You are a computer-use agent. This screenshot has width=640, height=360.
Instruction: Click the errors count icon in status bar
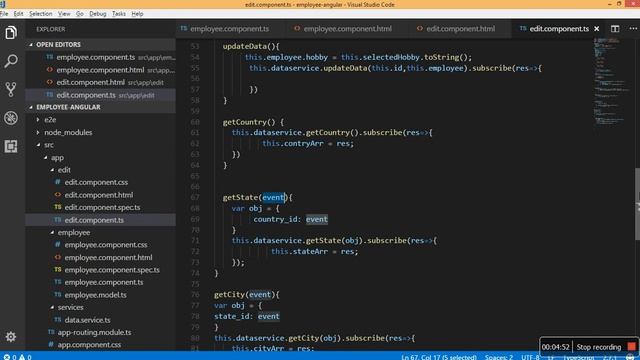tap(7, 357)
